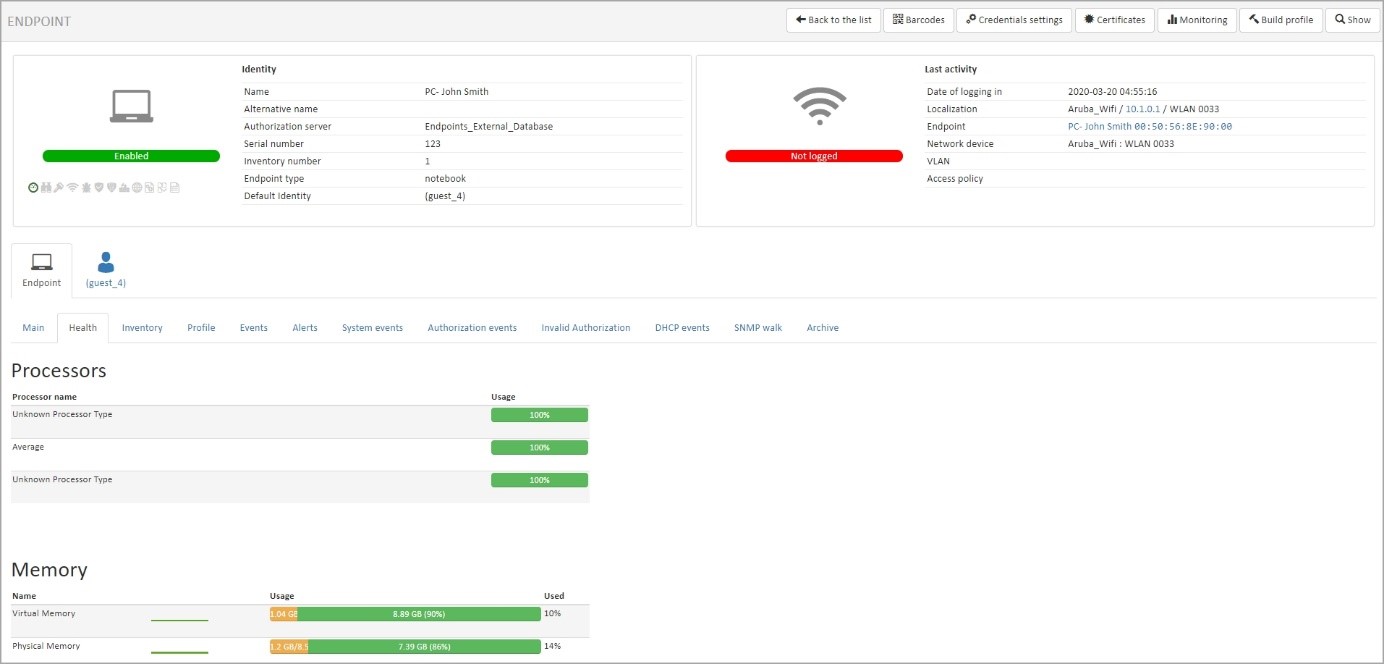
Task: Open Certificates for this endpoint
Action: tap(1114, 20)
